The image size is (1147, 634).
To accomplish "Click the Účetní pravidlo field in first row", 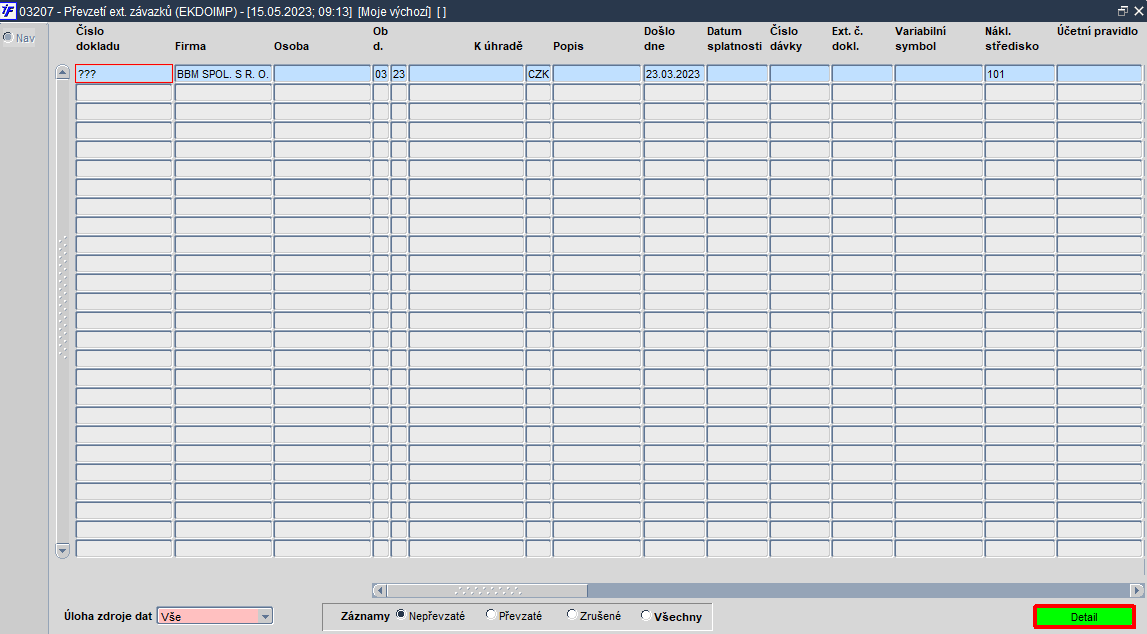I will click(x=1099, y=74).
